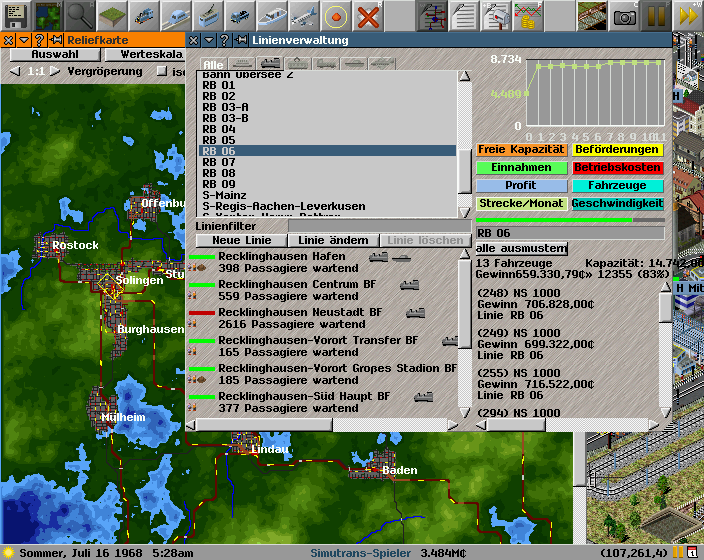
Task: Pause the game with pause icon
Action: pyautogui.click(x=657, y=16)
